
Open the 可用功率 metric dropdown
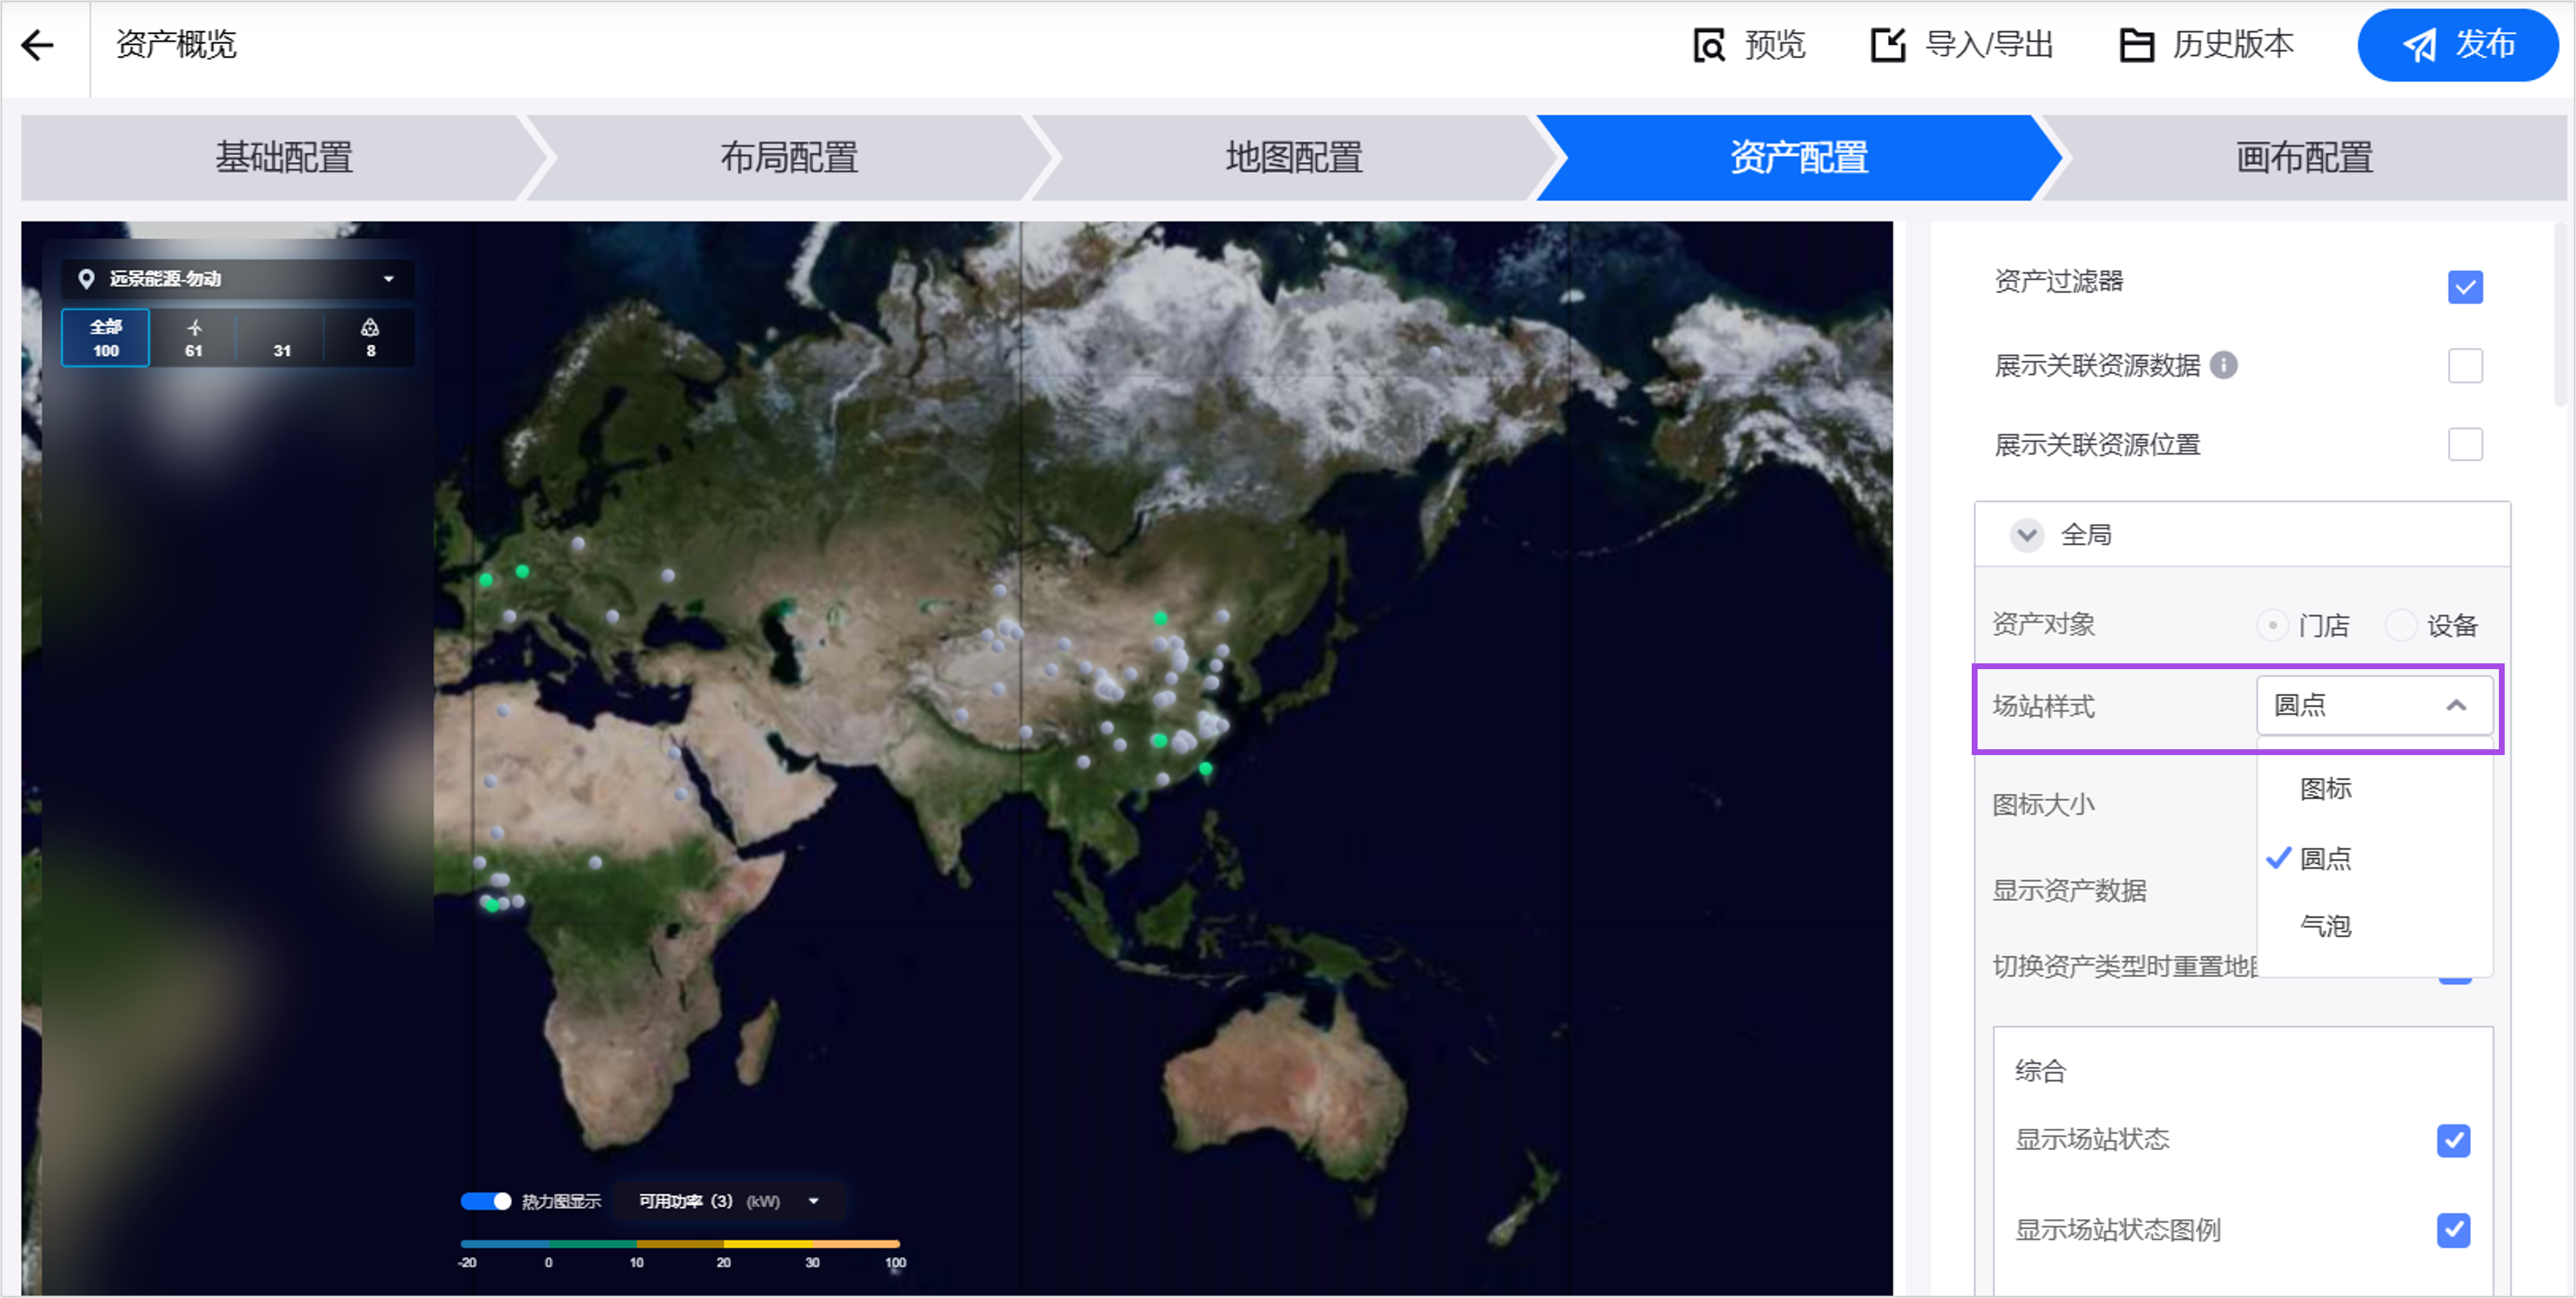click(x=728, y=1201)
